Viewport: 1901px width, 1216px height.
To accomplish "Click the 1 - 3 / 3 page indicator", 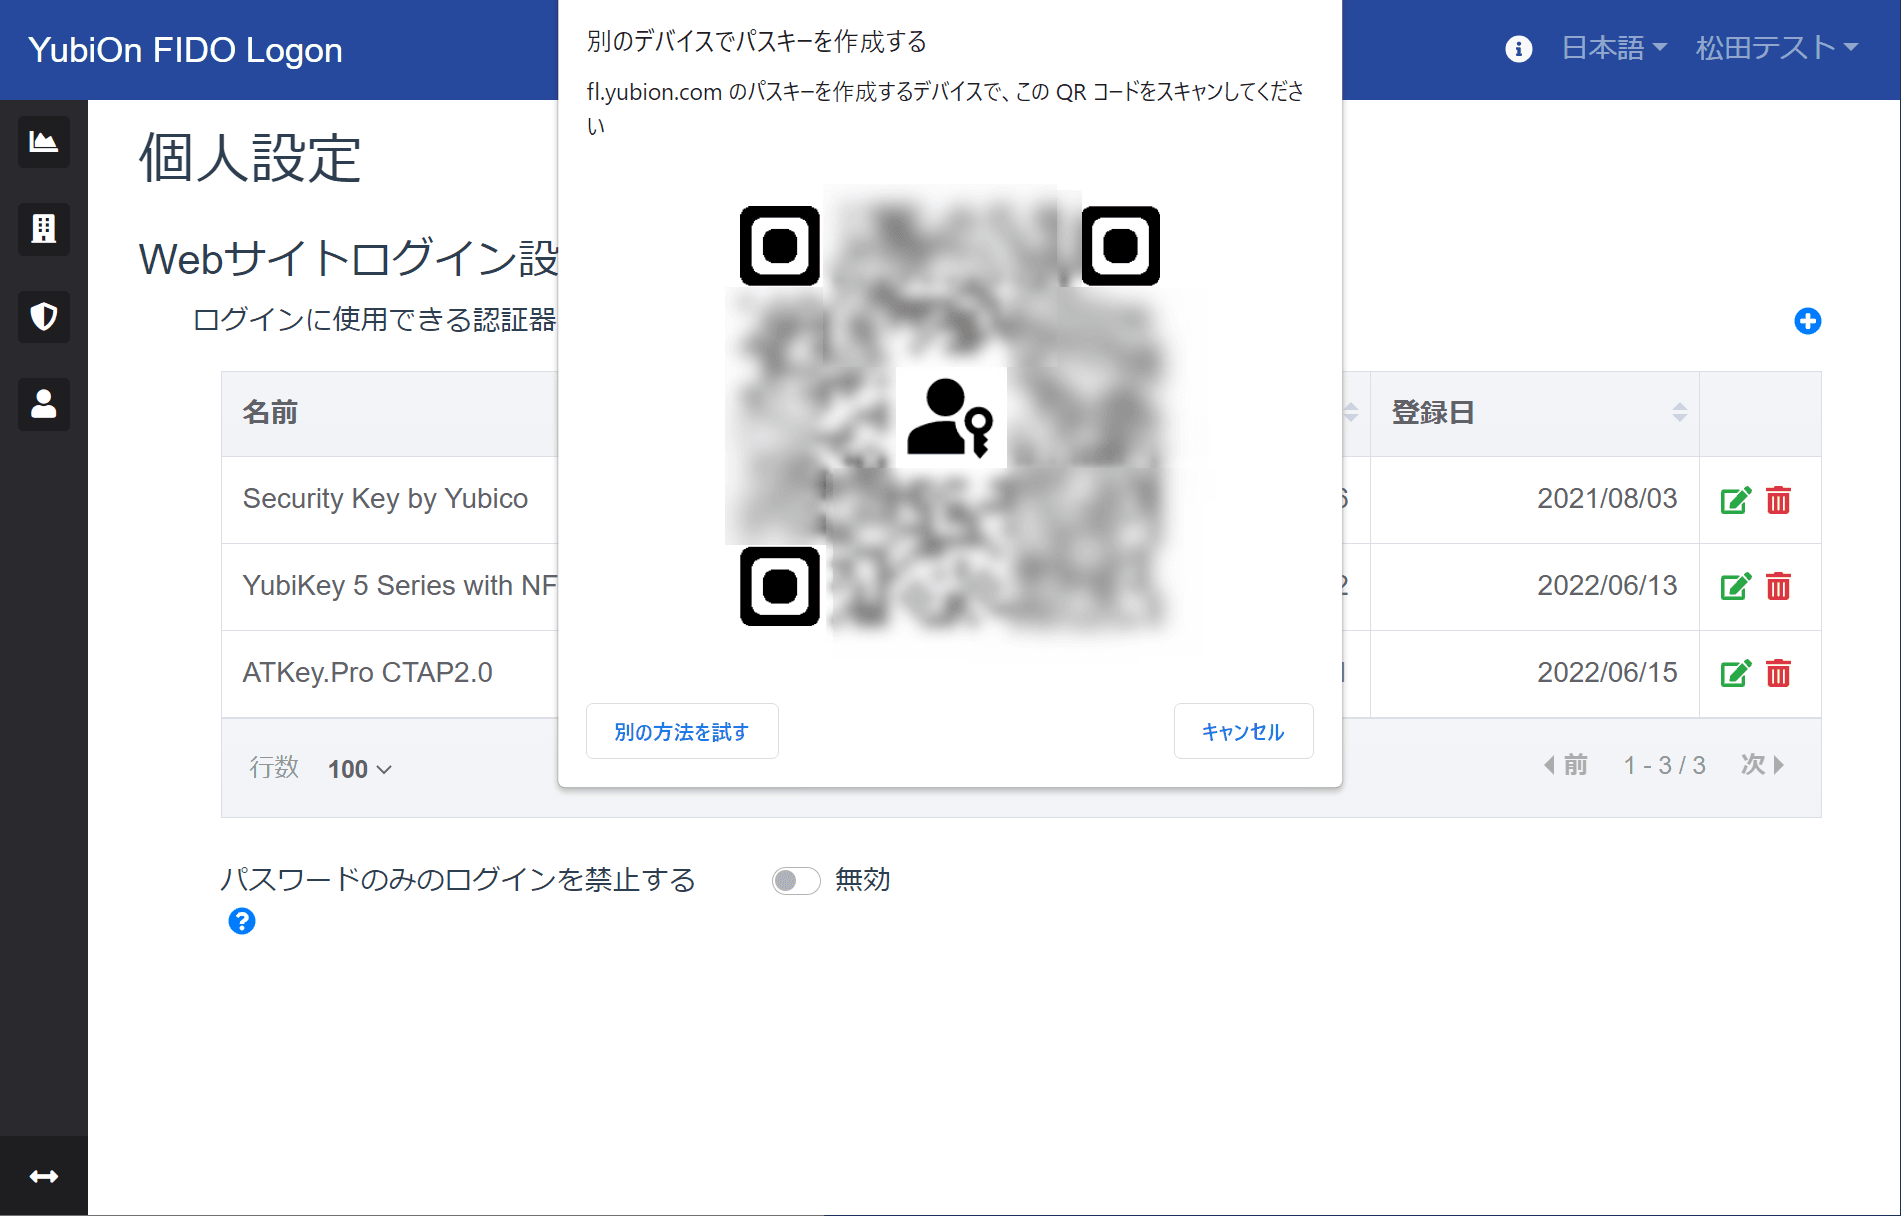I will (1665, 765).
